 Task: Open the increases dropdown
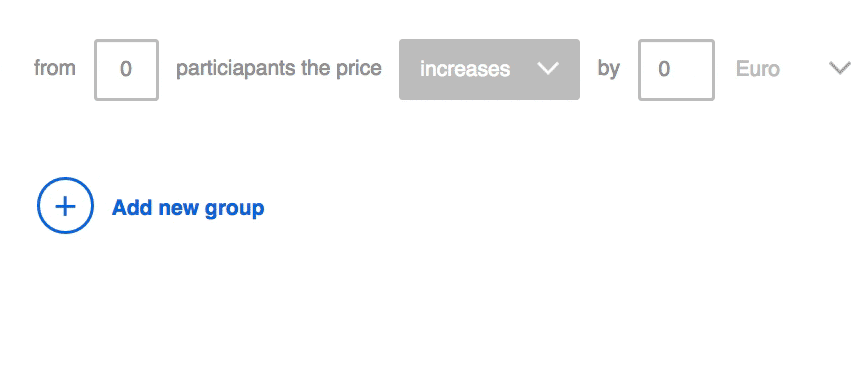[489, 69]
